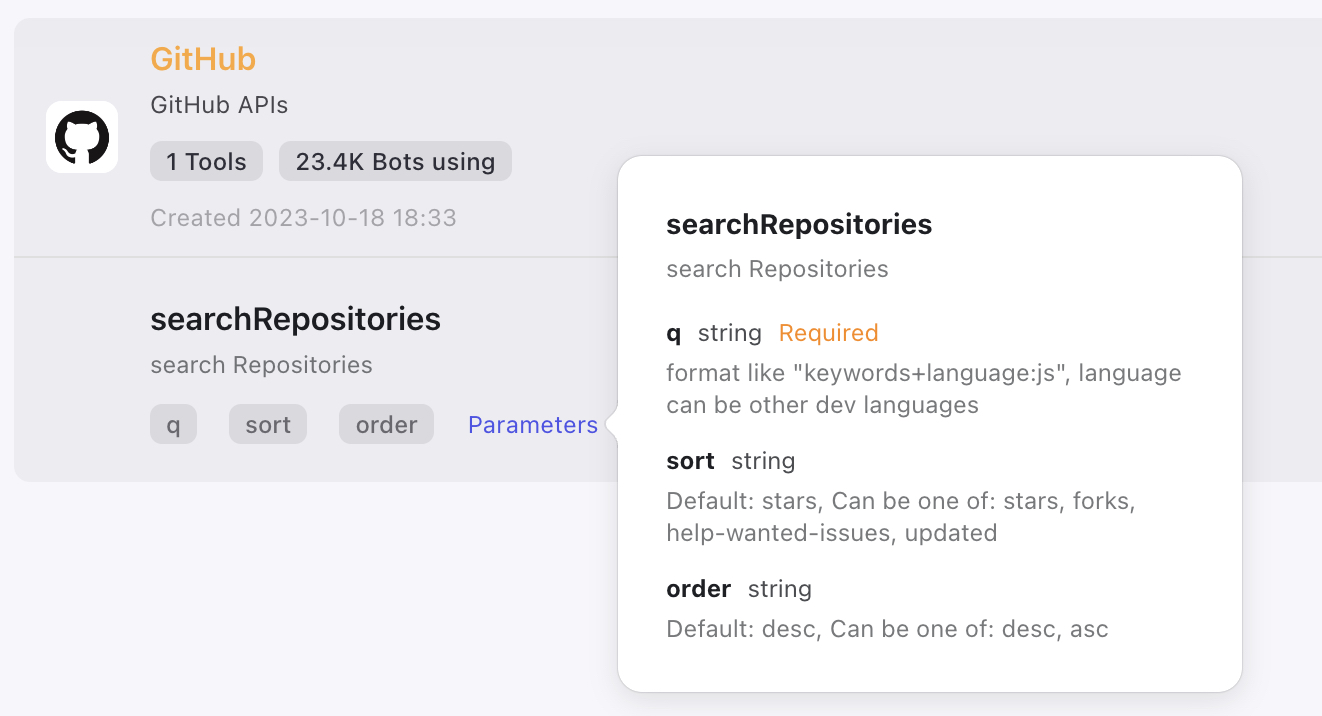Click the GitHub octocat logo icon
Image resolution: width=1322 pixels, height=716 pixels.
[x=81, y=138]
